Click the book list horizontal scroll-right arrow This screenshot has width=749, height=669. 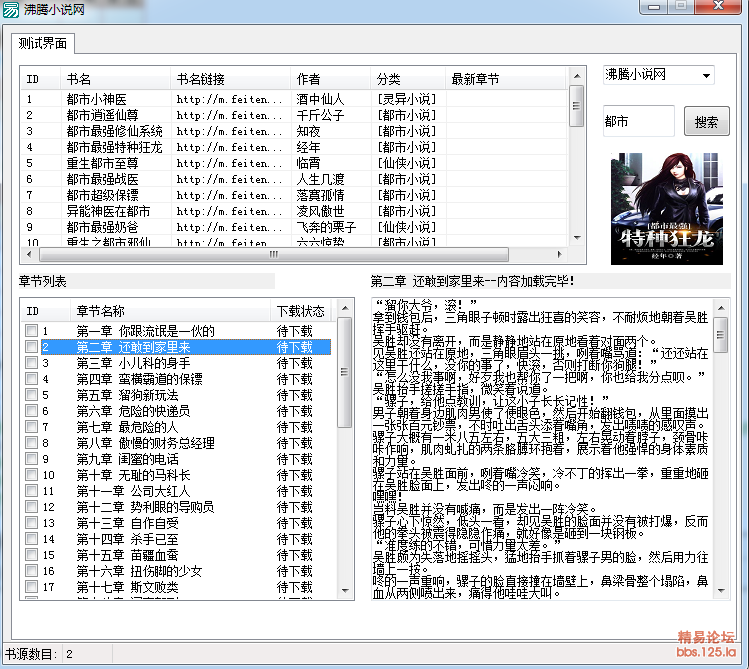tap(559, 255)
